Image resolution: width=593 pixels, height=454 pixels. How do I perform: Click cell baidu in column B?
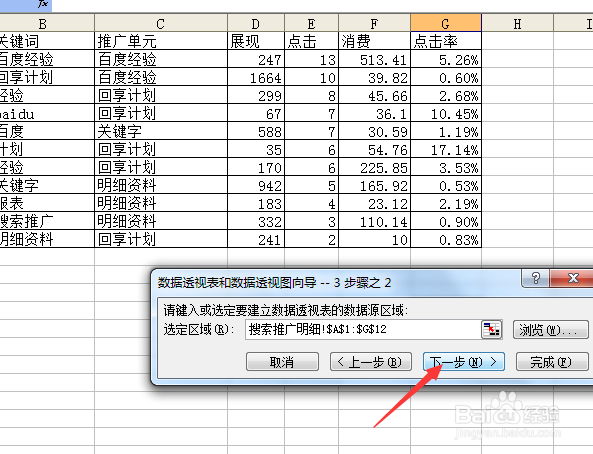47,113
